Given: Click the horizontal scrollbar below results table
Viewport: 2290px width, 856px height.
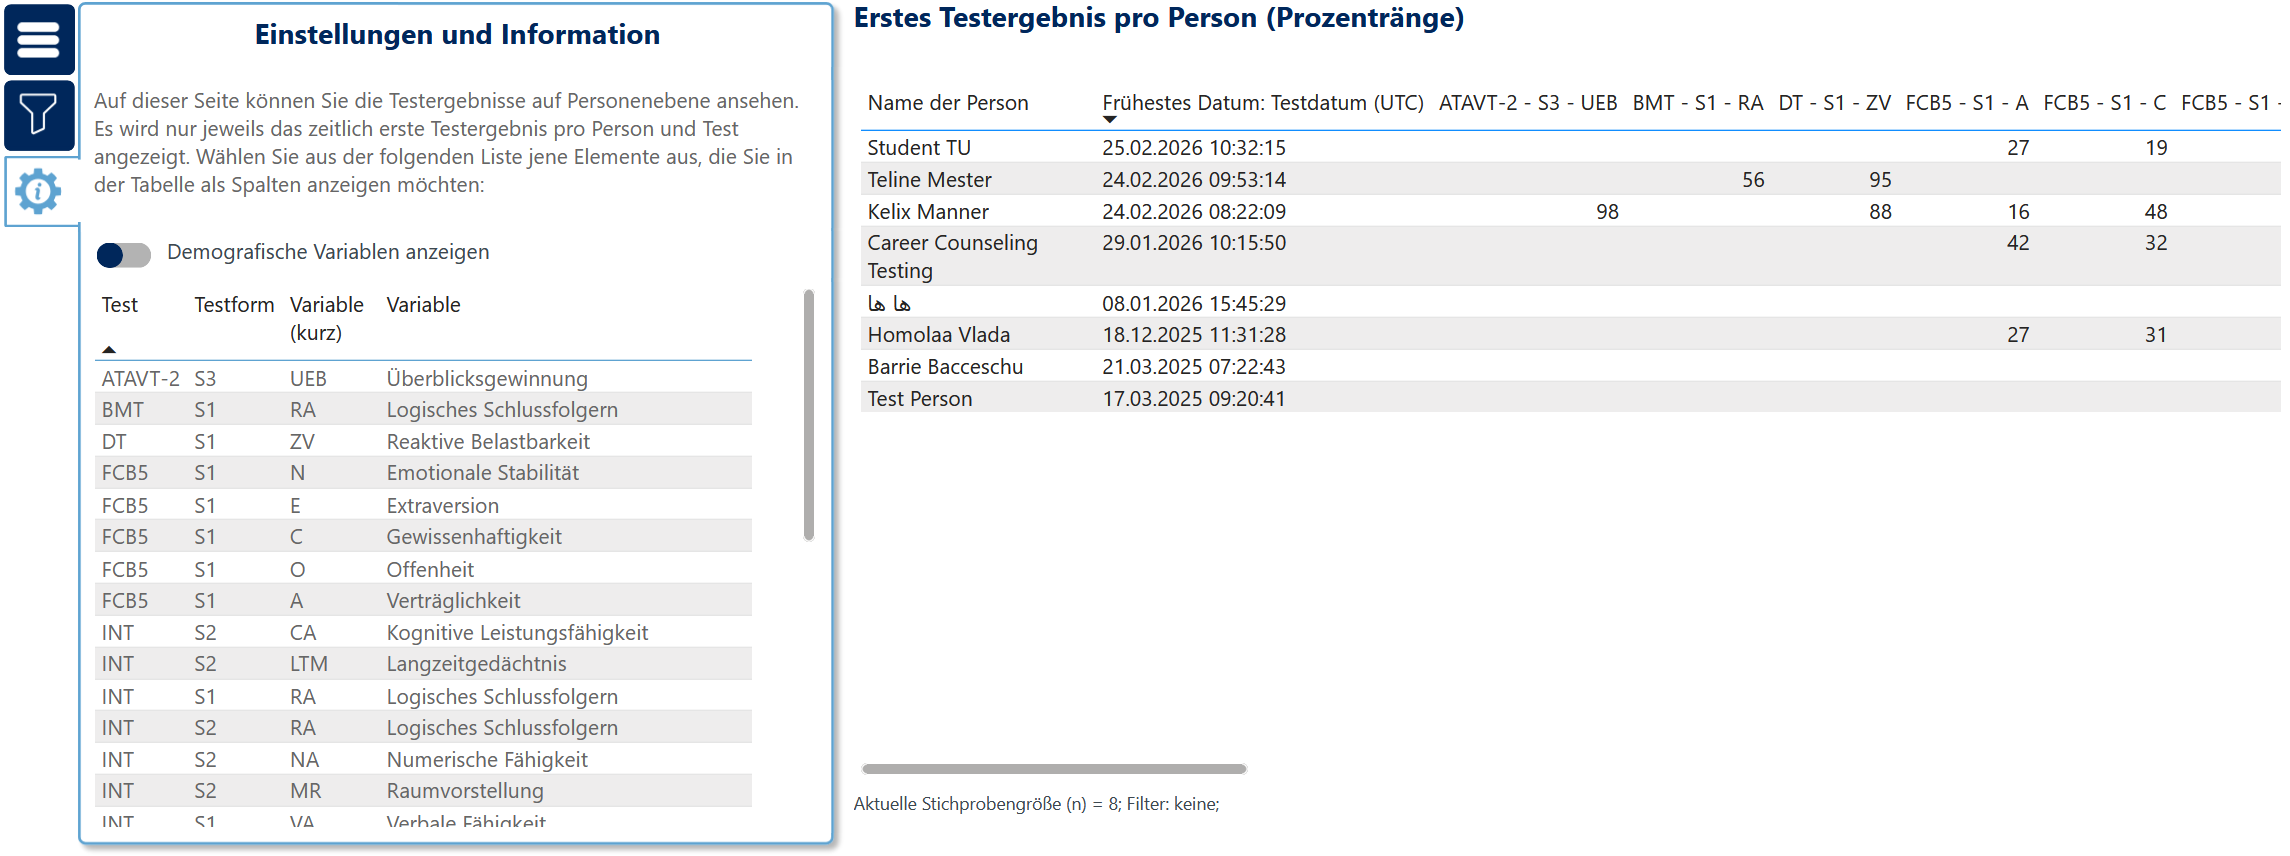Looking at the screenshot, I should click(x=1053, y=769).
